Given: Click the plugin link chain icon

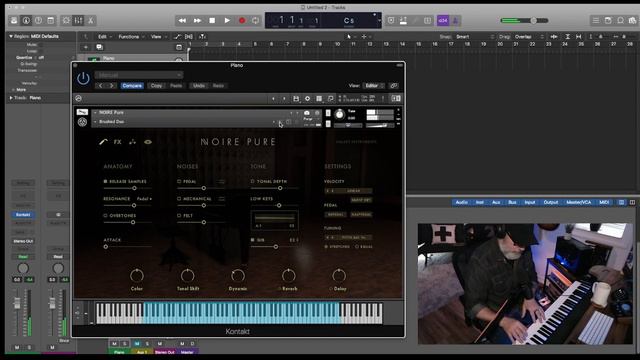Looking at the screenshot, I should [394, 86].
